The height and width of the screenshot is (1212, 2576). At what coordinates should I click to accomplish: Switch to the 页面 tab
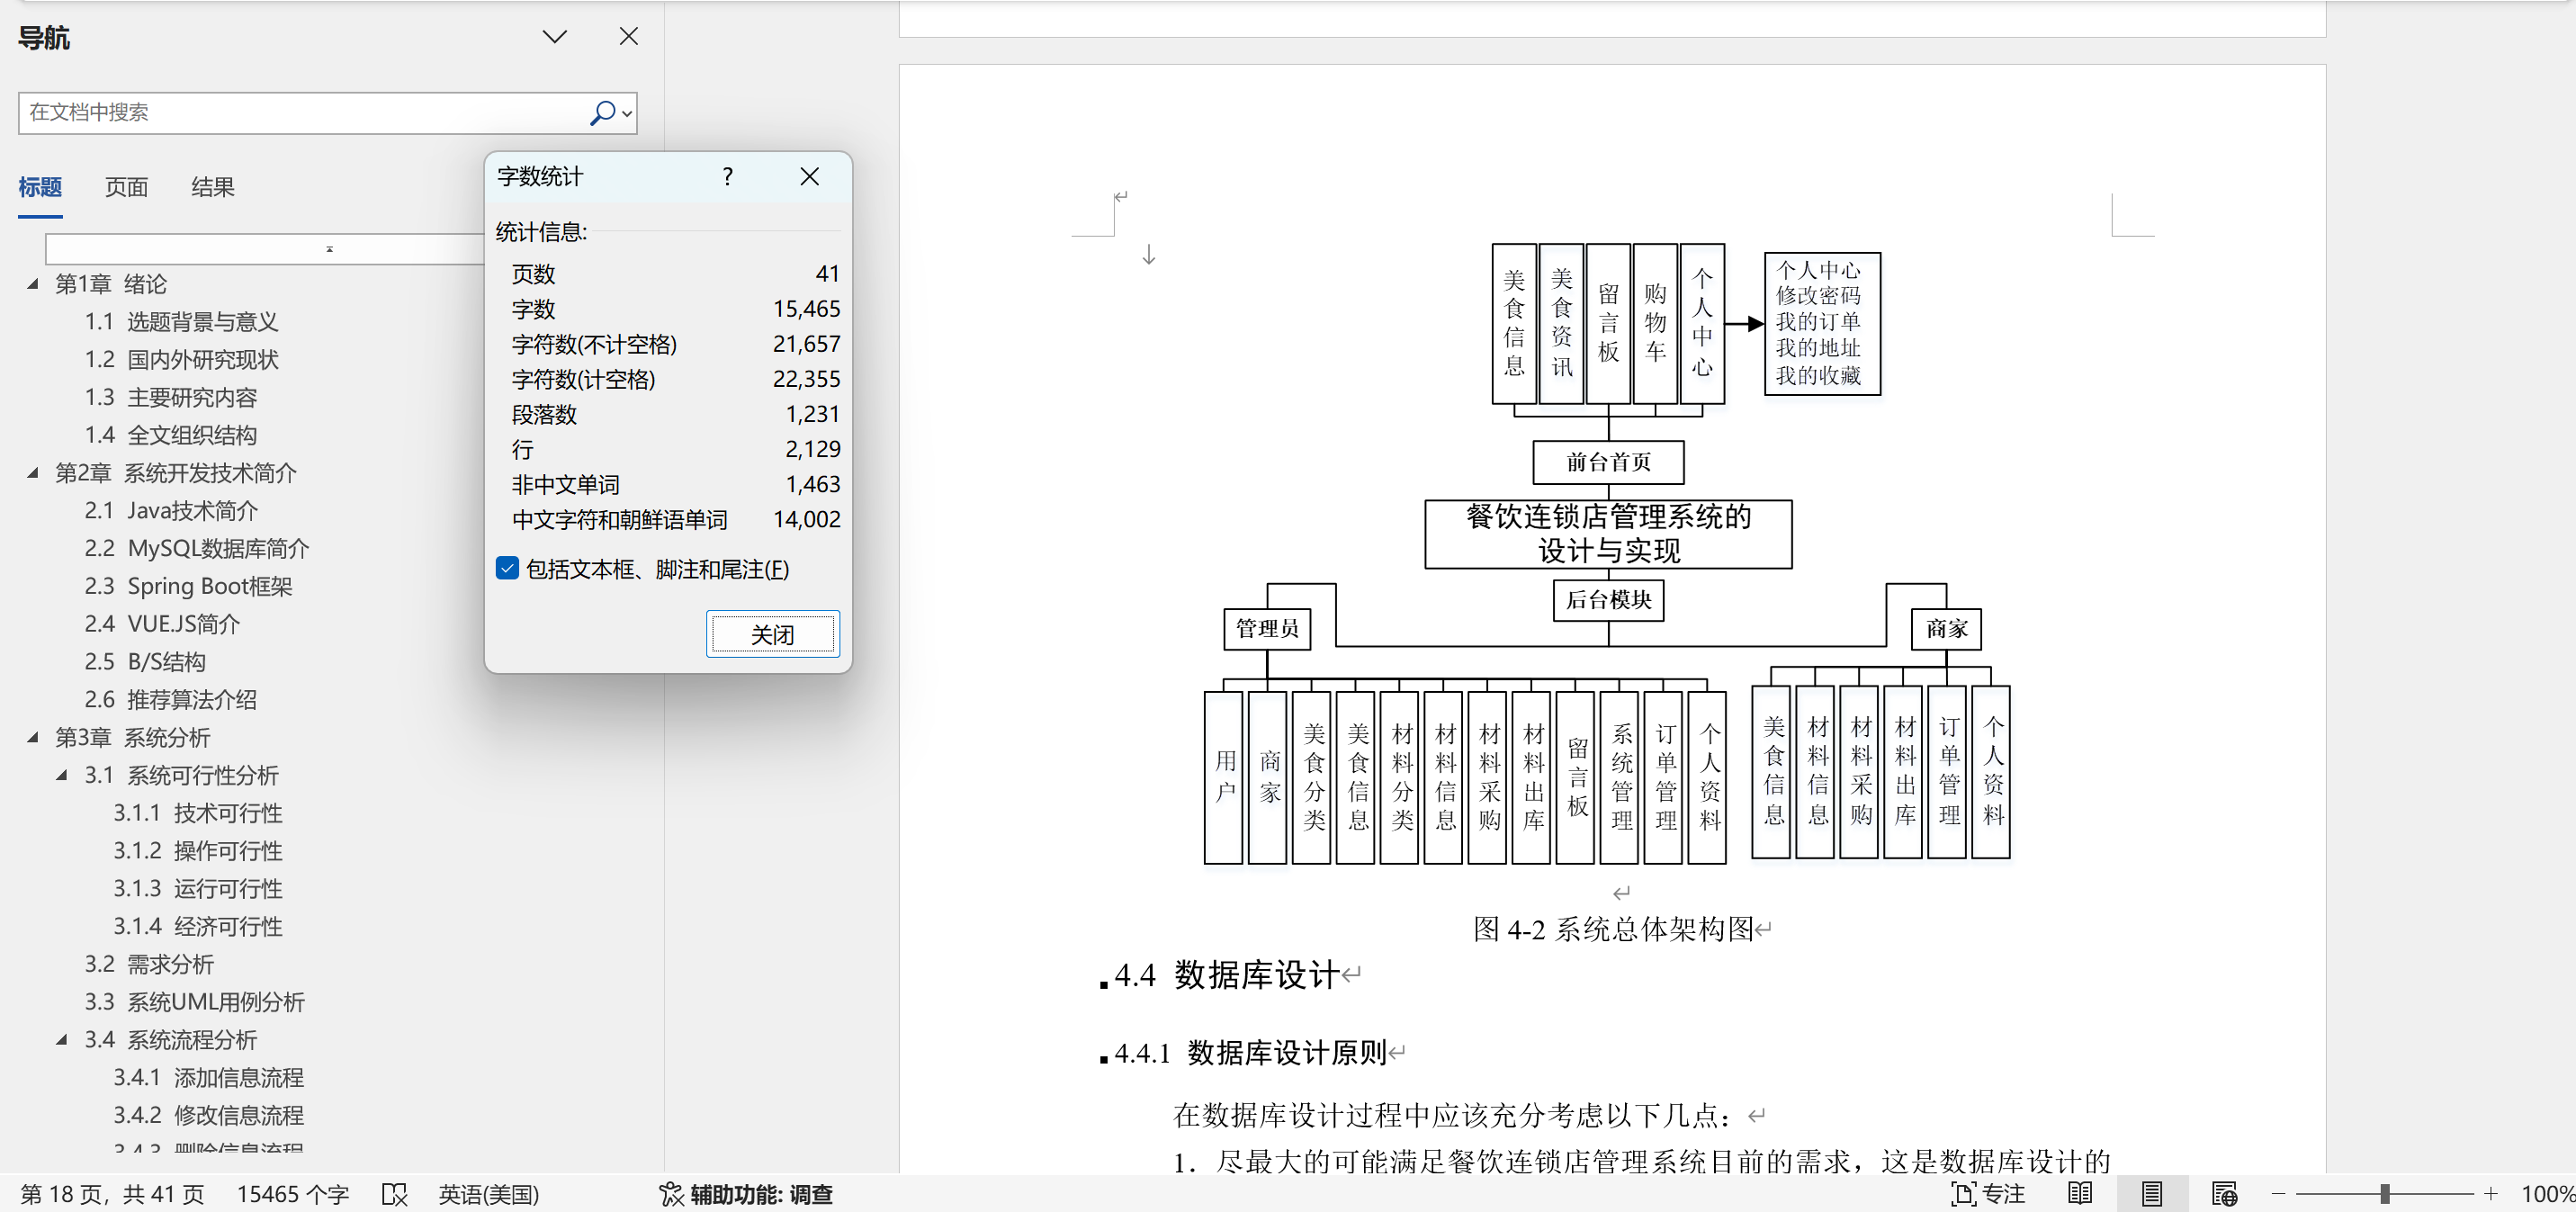pyautogui.click(x=126, y=187)
